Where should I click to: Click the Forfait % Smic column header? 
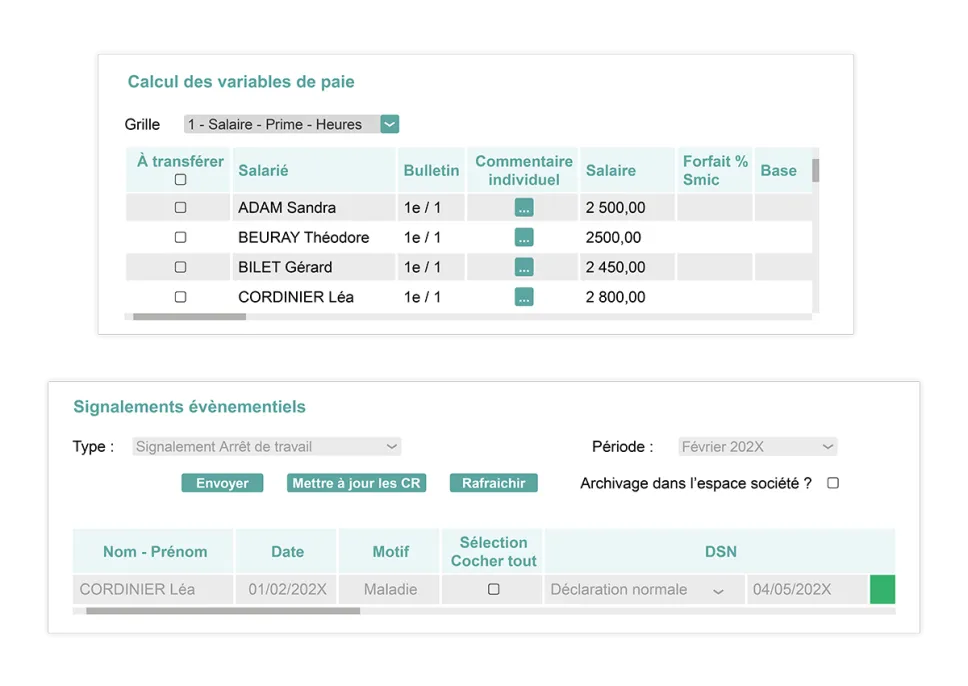coord(714,170)
